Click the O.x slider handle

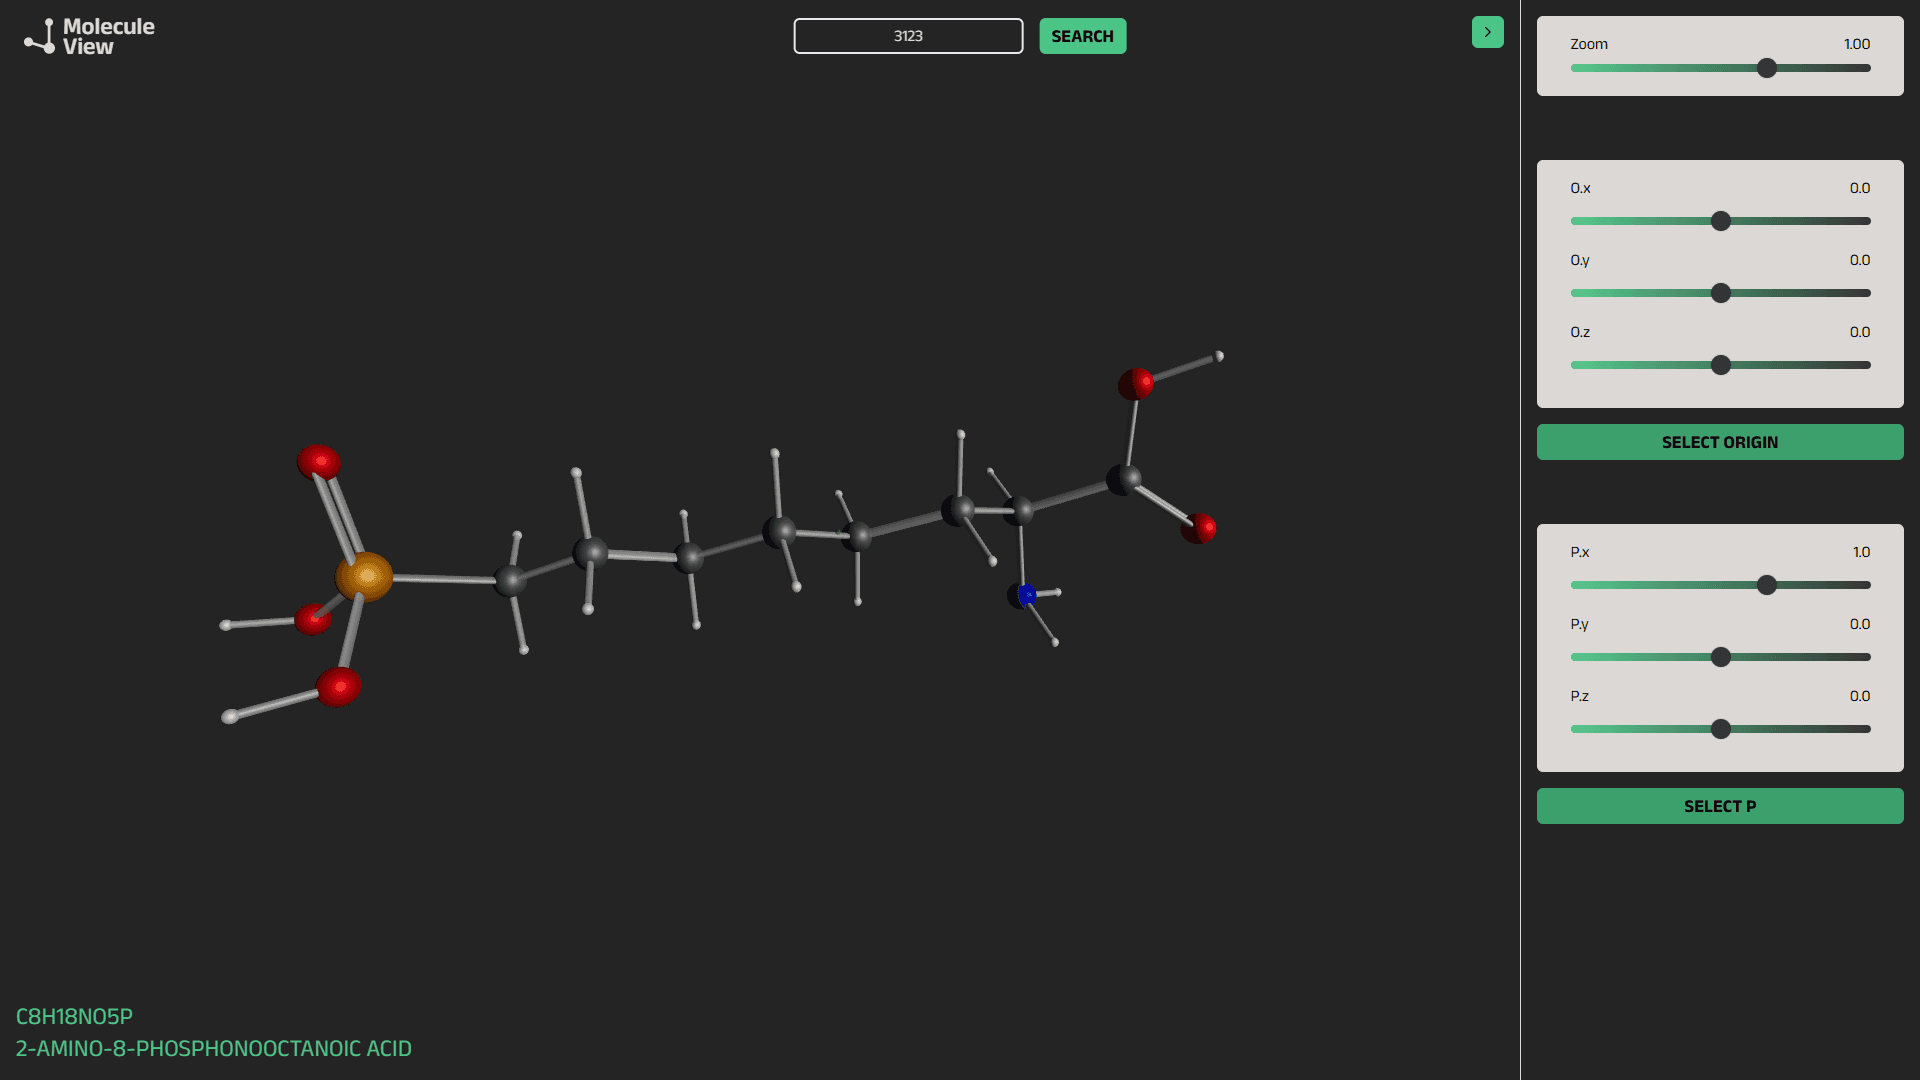click(x=1720, y=221)
